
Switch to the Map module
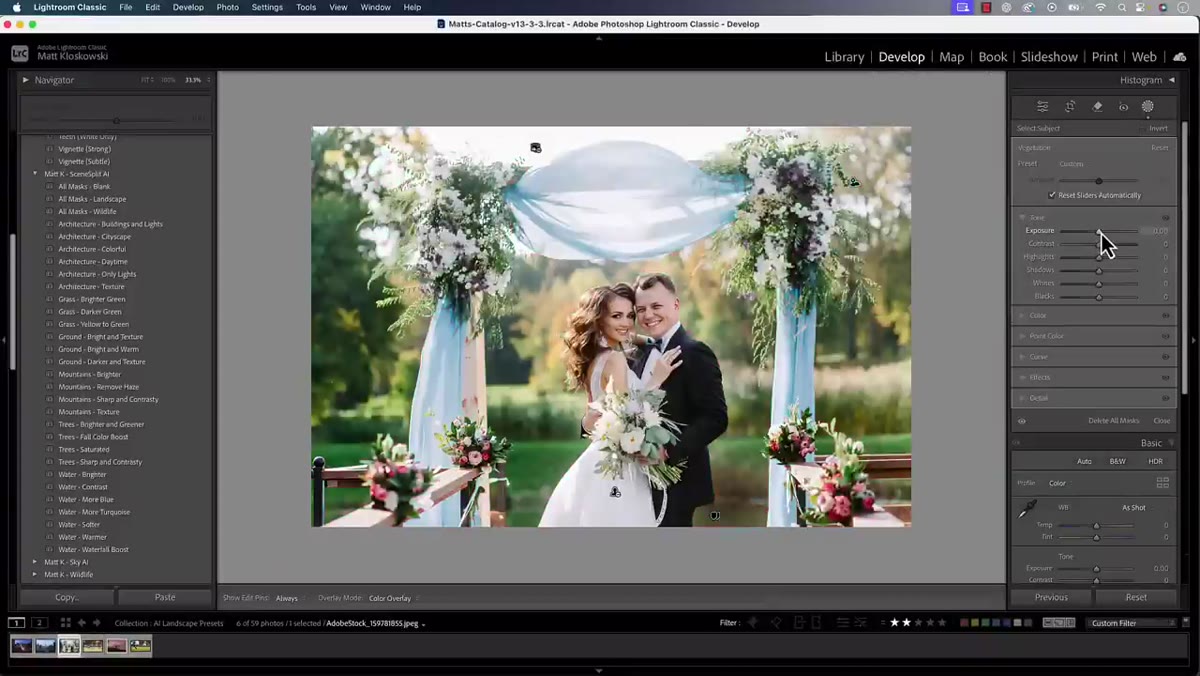click(x=951, y=57)
